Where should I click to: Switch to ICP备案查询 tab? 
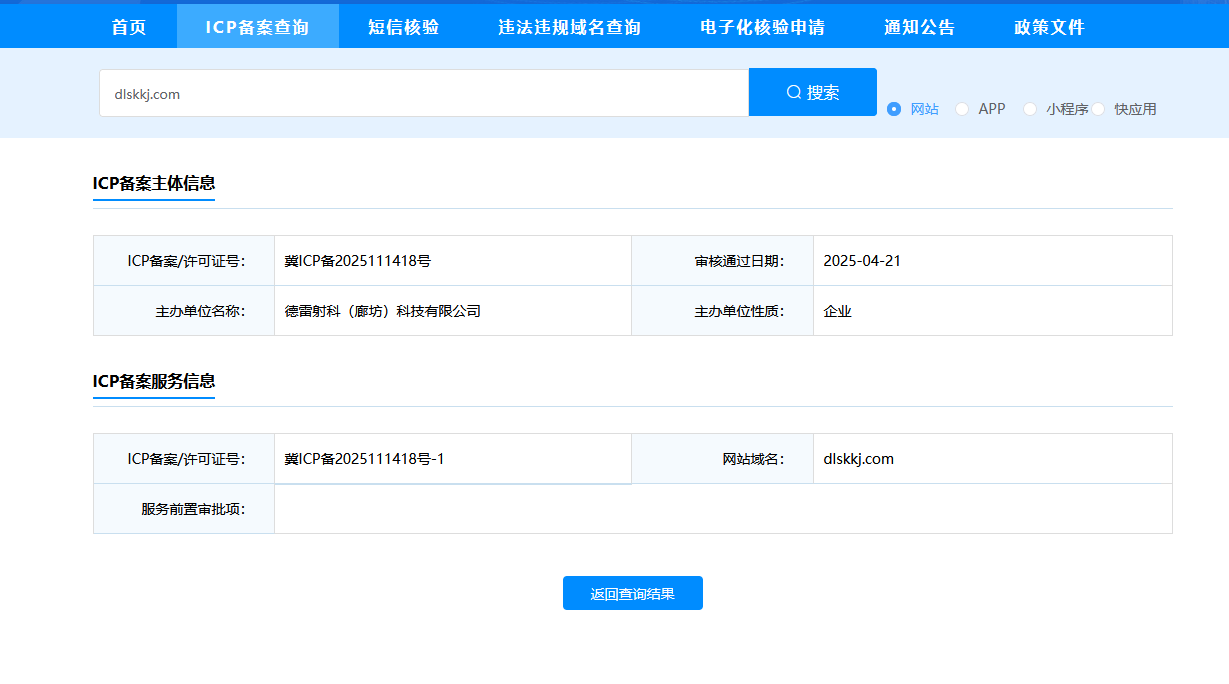(257, 27)
